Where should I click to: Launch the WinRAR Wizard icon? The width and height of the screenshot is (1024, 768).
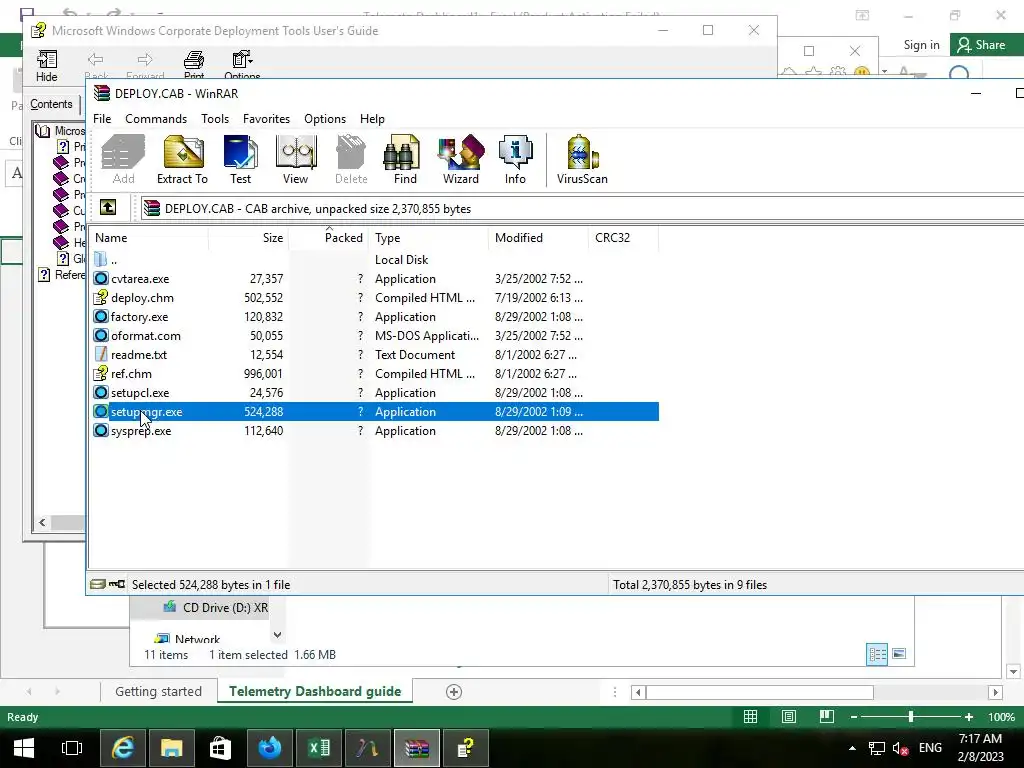click(x=461, y=159)
